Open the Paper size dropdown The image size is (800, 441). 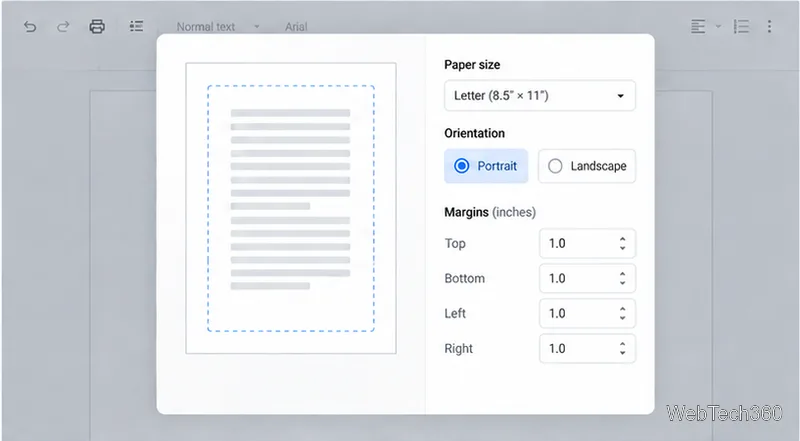coord(540,95)
